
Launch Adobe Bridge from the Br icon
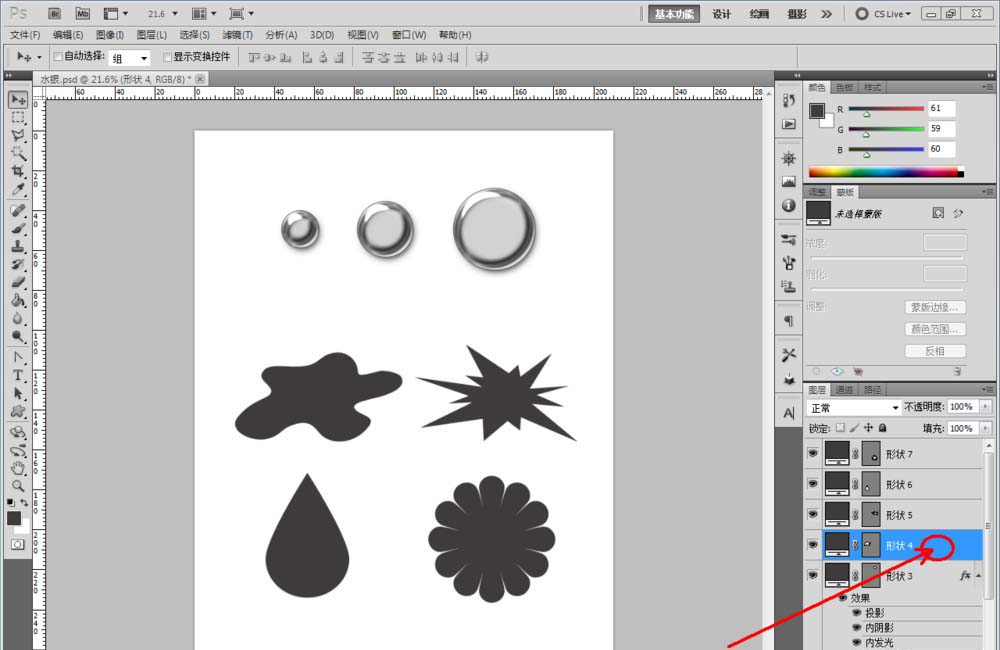(x=54, y=13)
